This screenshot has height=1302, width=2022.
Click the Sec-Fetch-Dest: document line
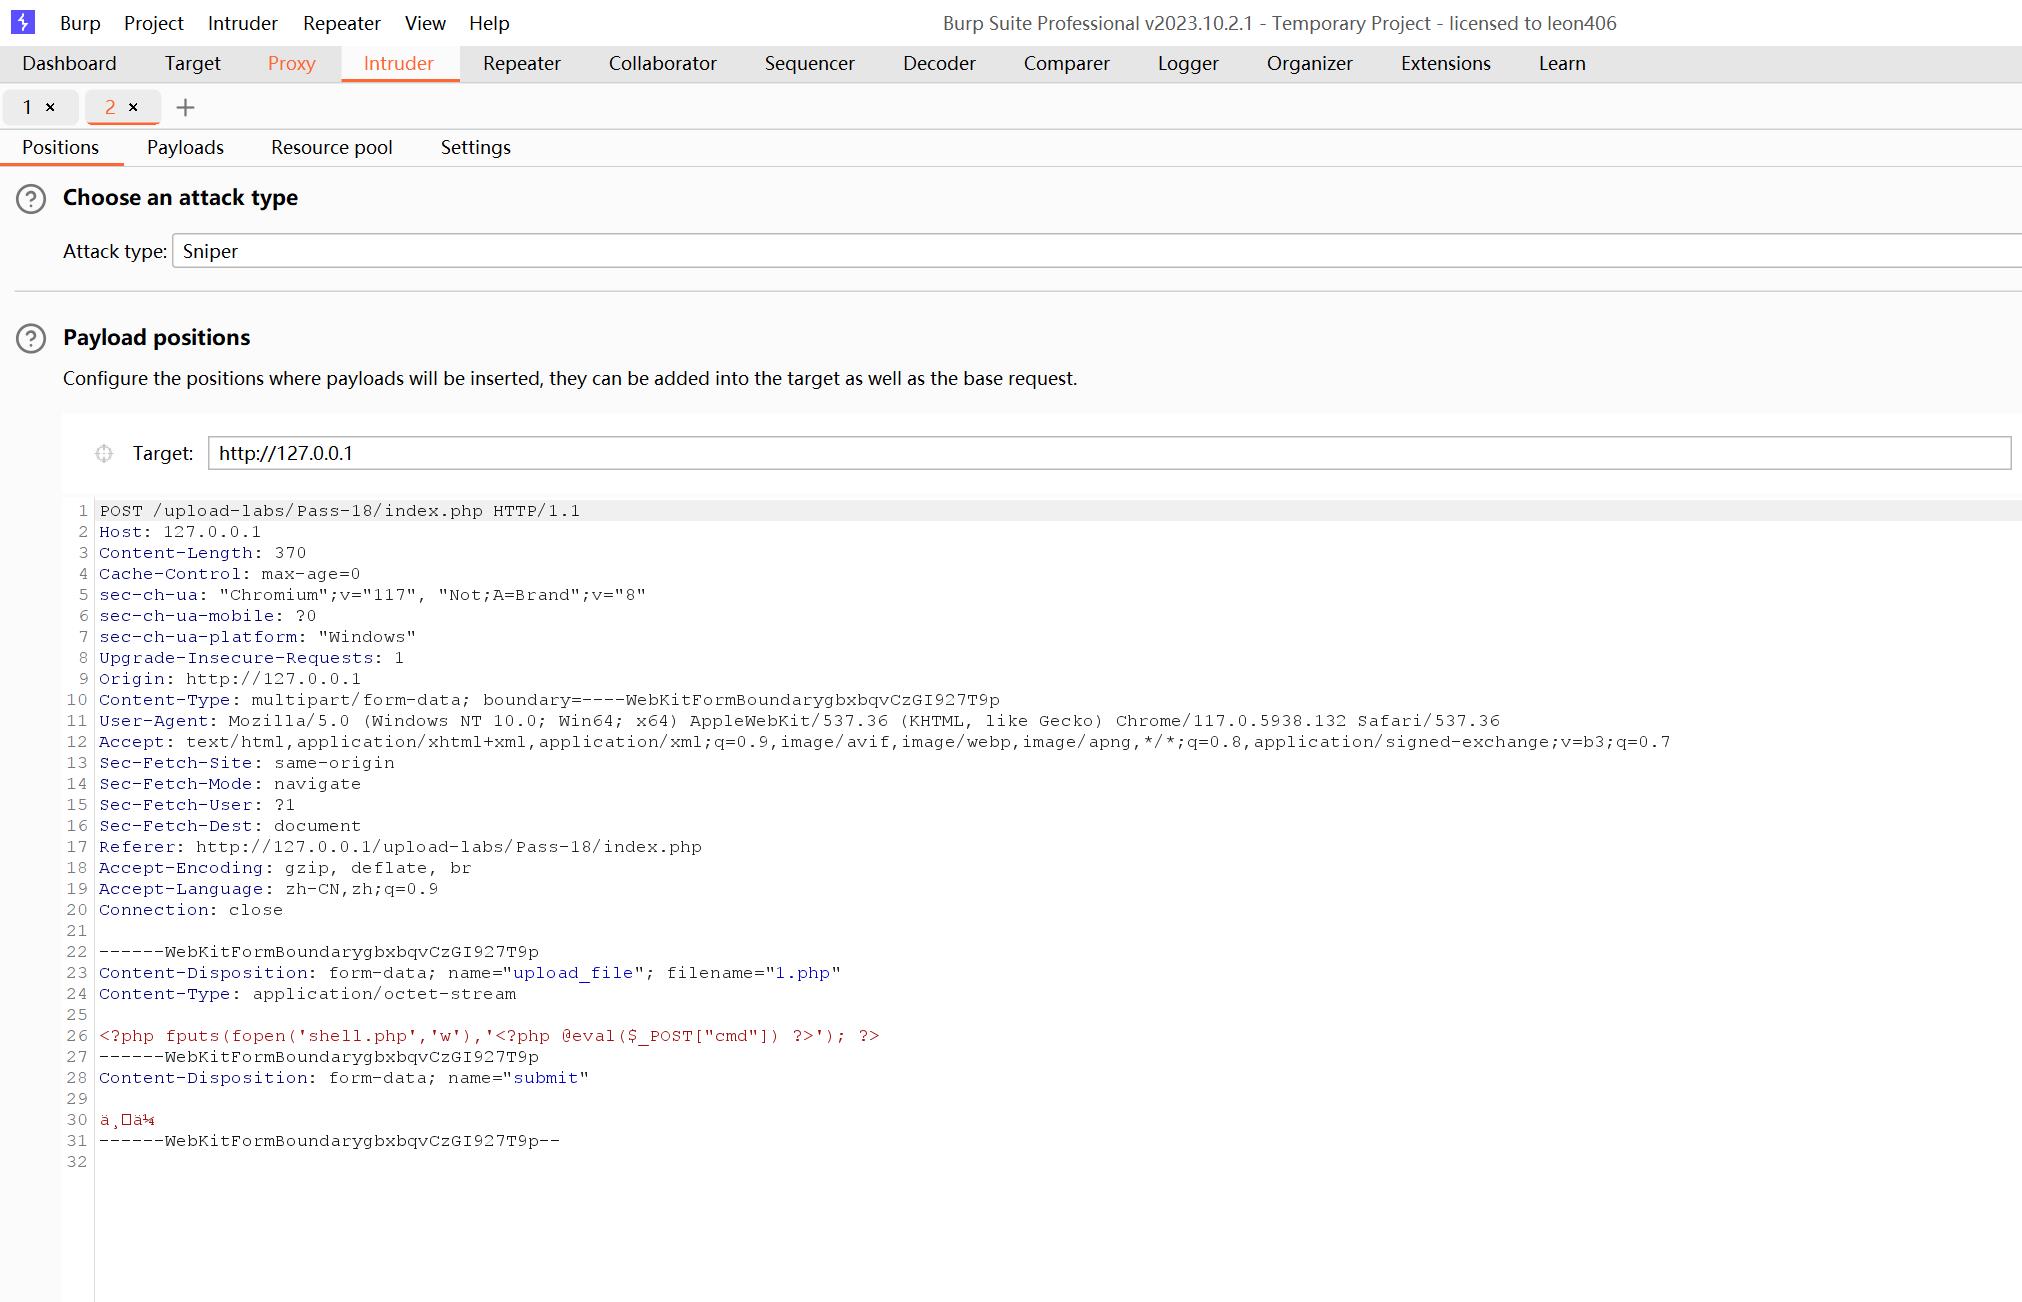pos(230,826)
